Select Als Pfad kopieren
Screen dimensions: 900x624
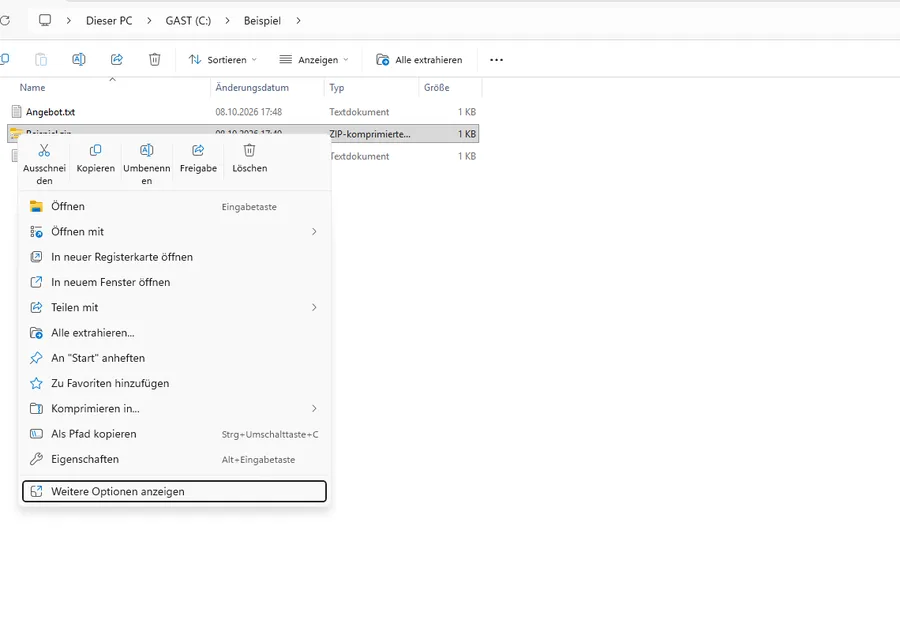pyautogui.click(x=174, y=433)
